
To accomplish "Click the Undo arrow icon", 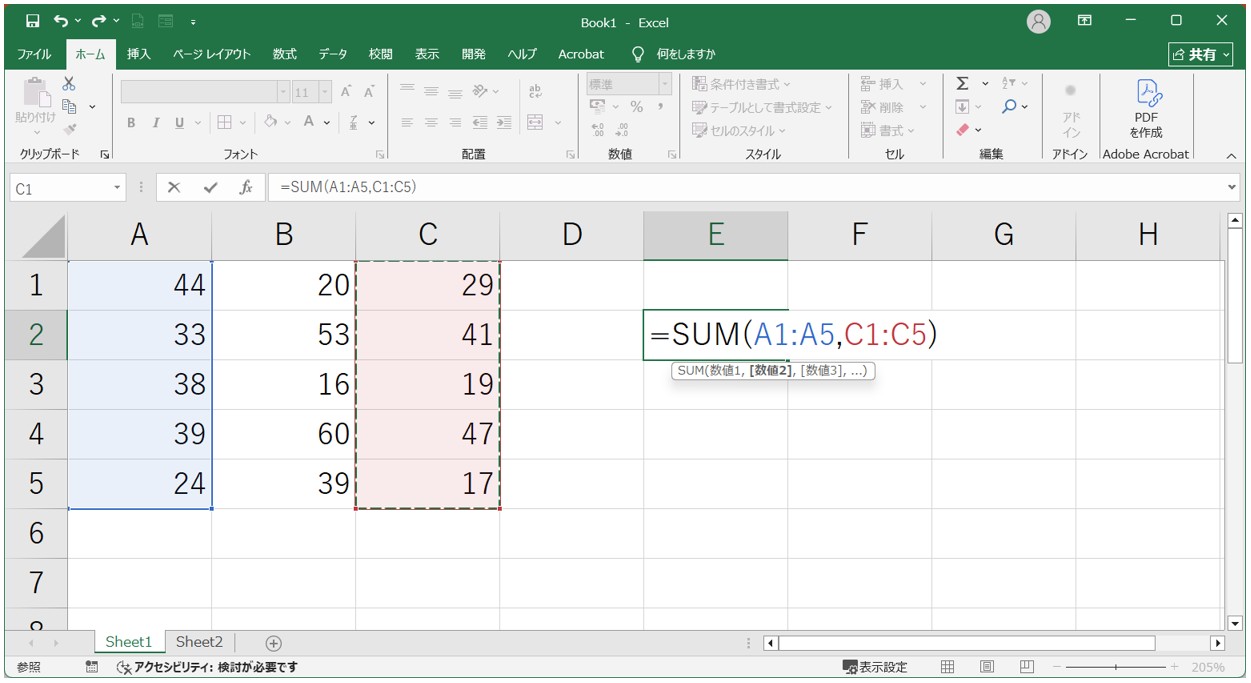I will pos(62,21).
